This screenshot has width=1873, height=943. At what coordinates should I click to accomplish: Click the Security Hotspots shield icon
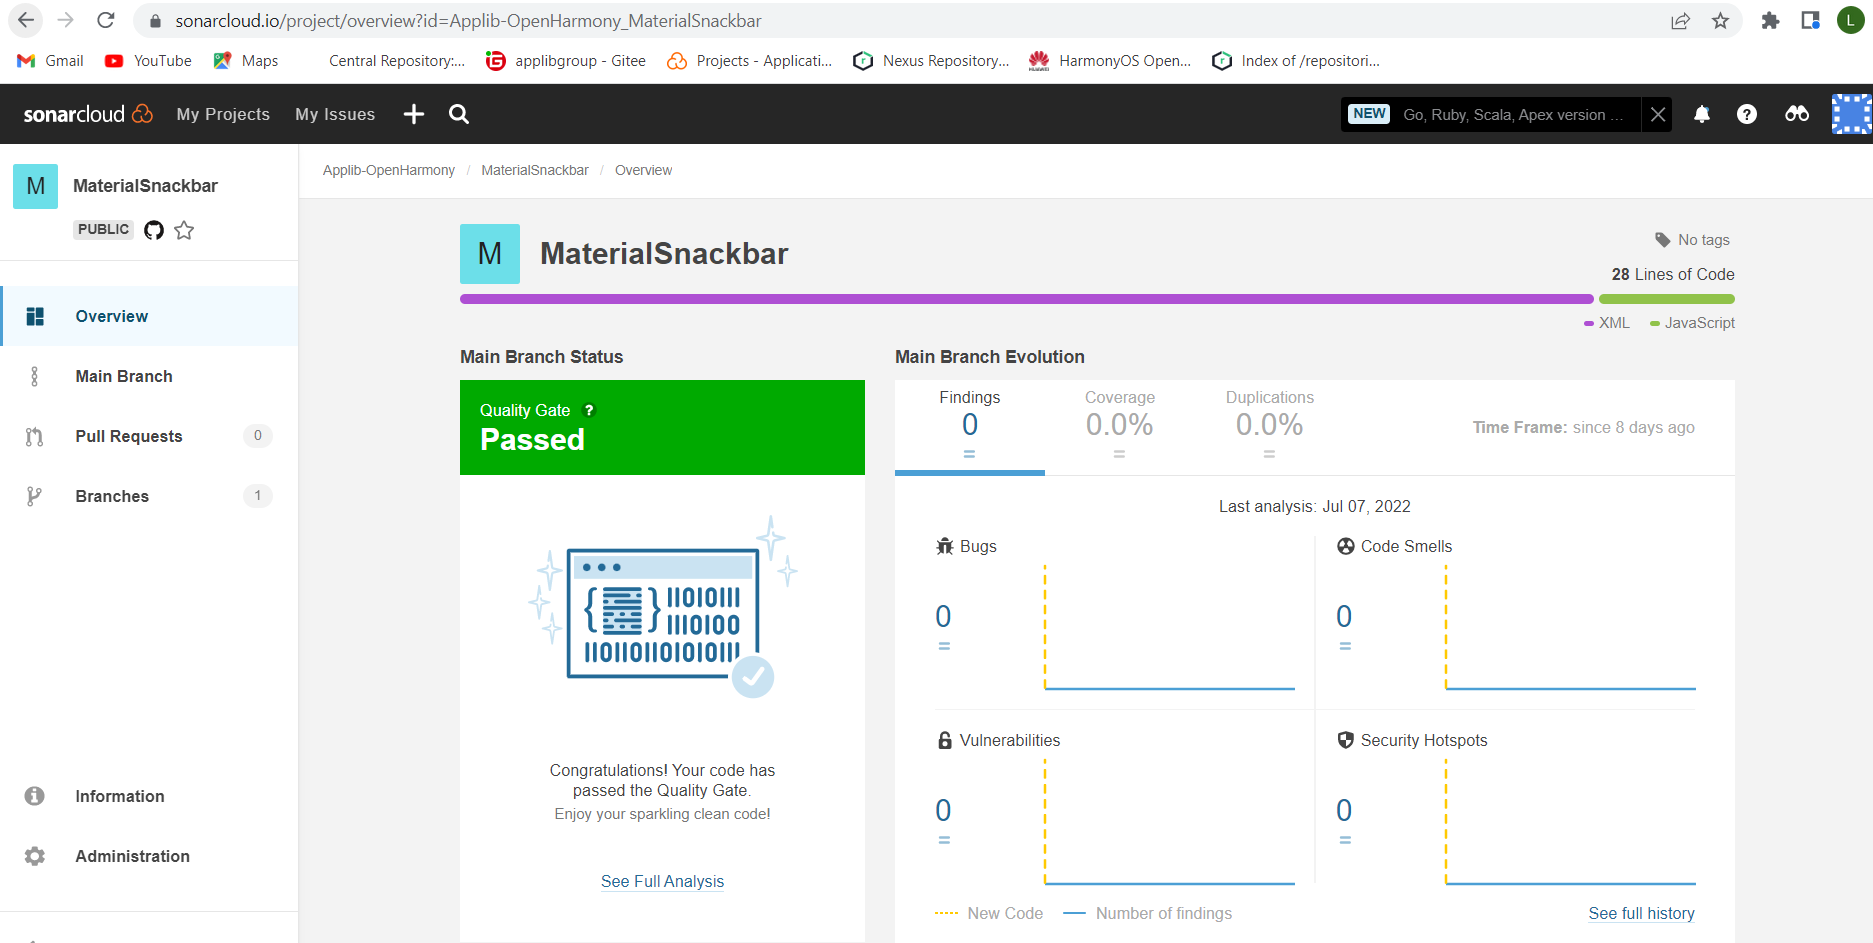coord(1346,740)
